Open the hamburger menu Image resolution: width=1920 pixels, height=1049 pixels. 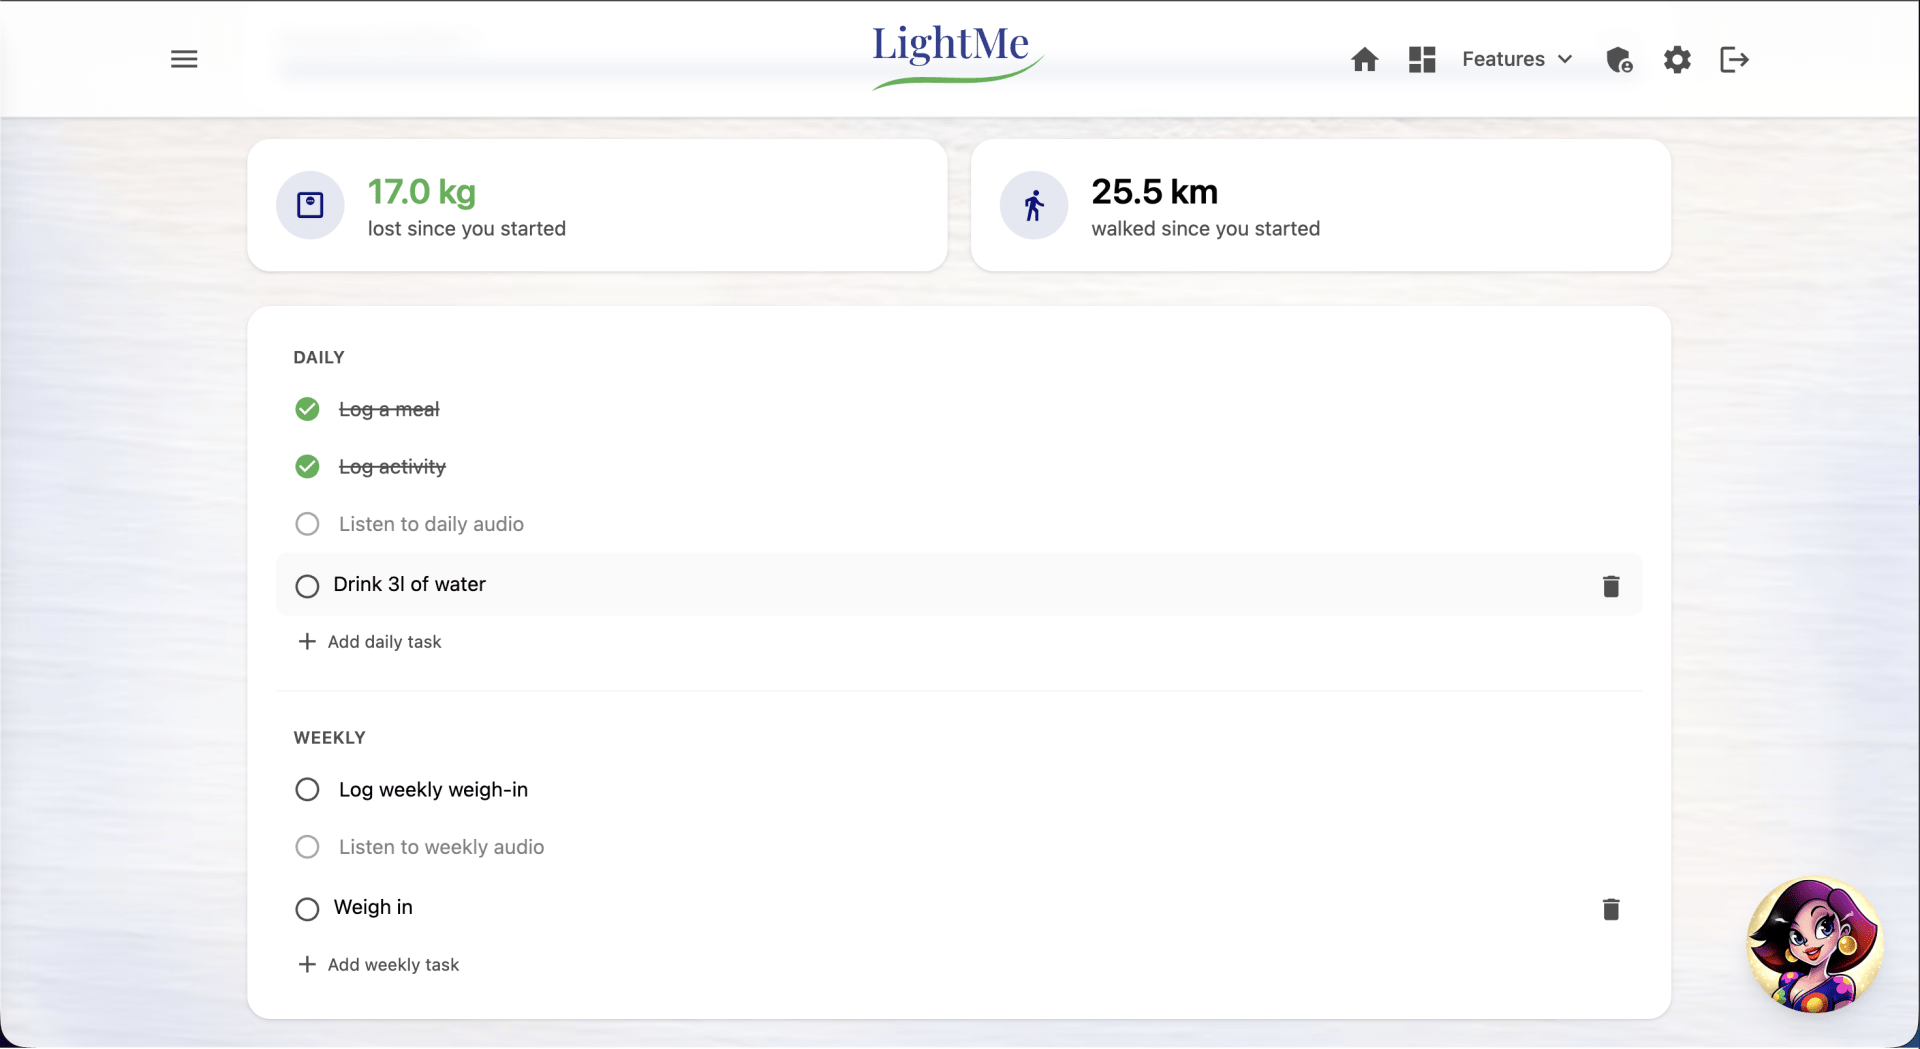(x=184, y=60)
